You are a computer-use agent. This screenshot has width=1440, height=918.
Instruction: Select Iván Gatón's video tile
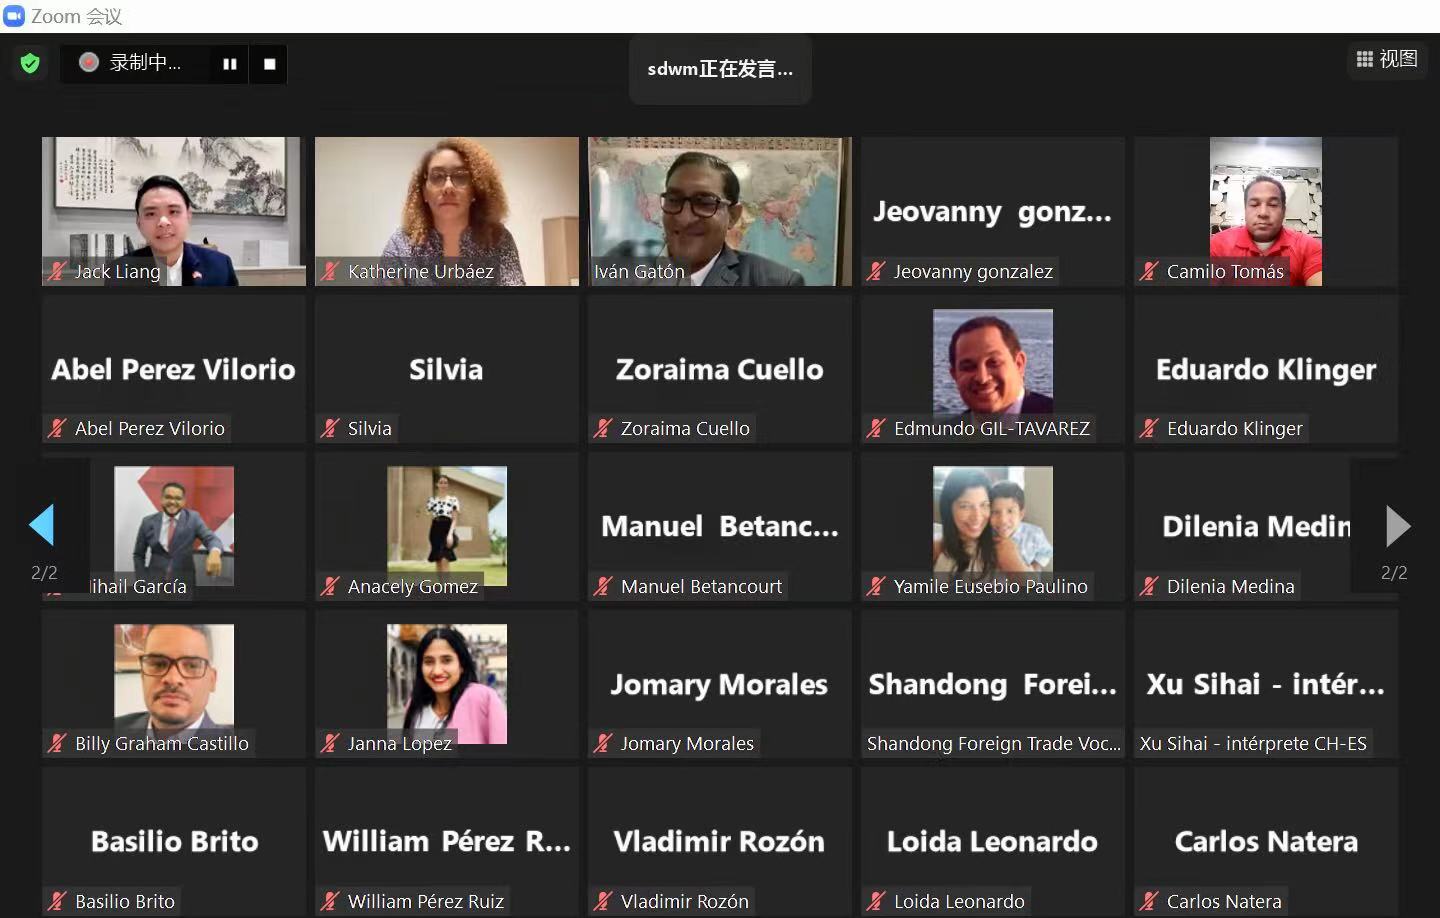(x=720, y=211)
